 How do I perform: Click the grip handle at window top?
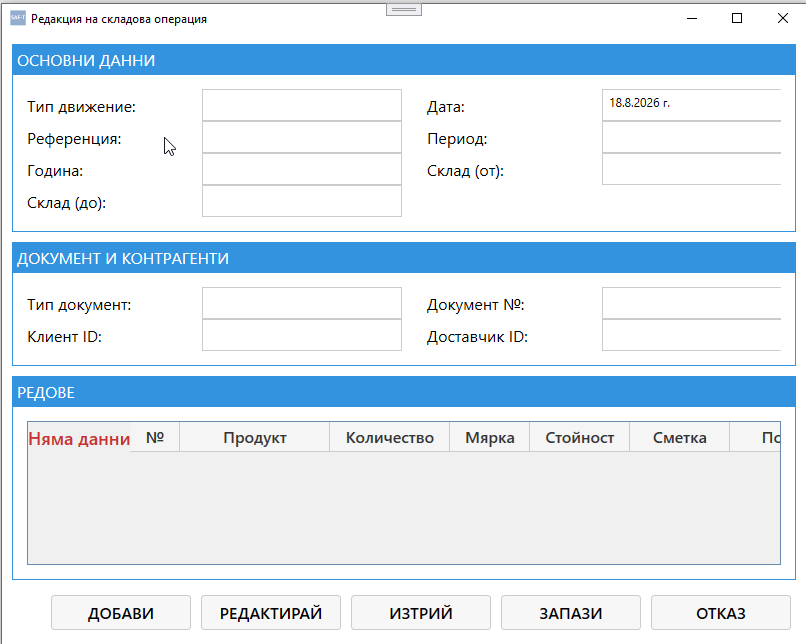pos(404,10)
